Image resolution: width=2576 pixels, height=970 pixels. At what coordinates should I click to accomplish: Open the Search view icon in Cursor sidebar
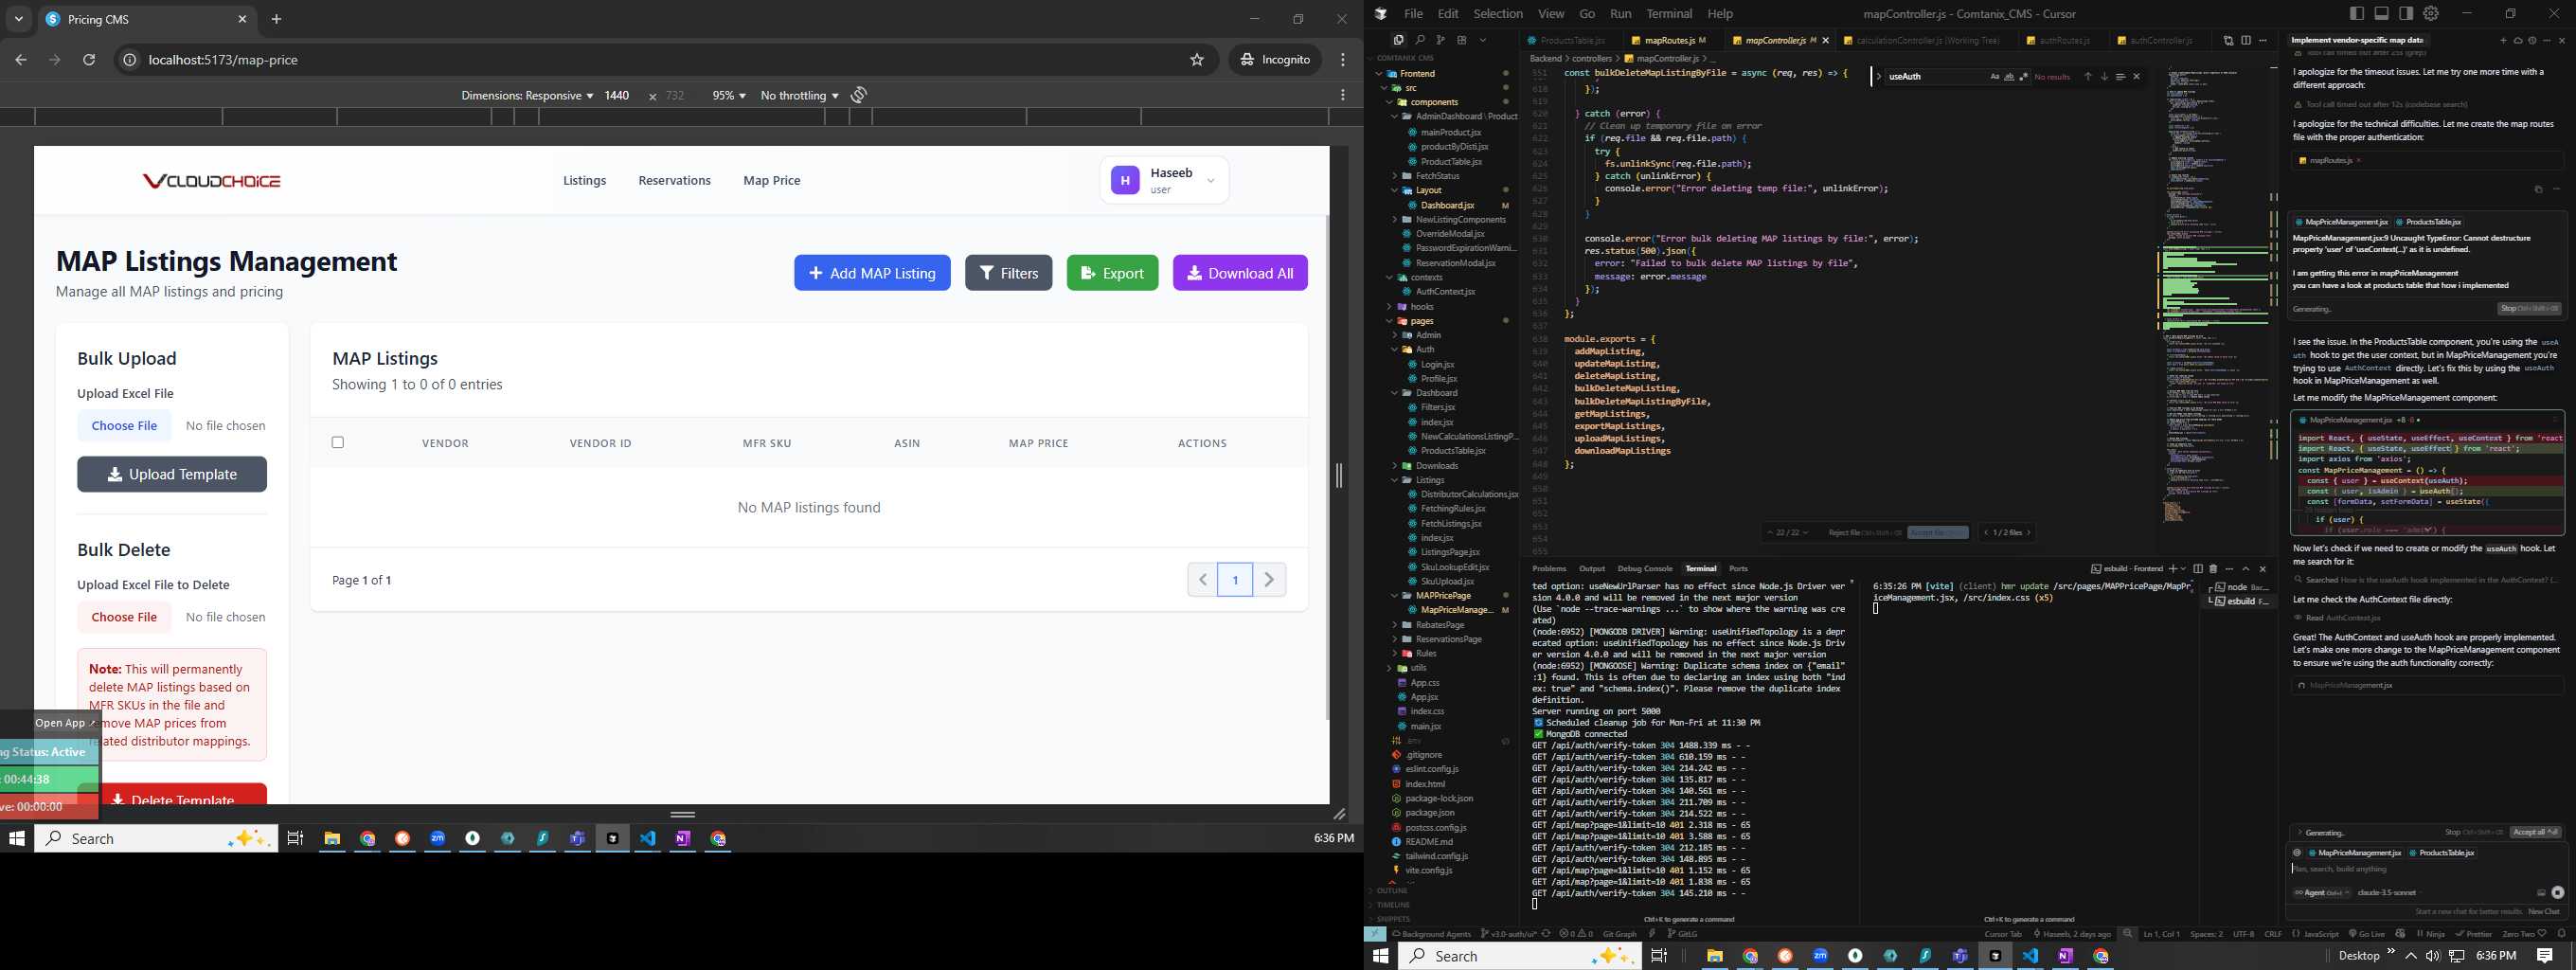[1420, 40]
